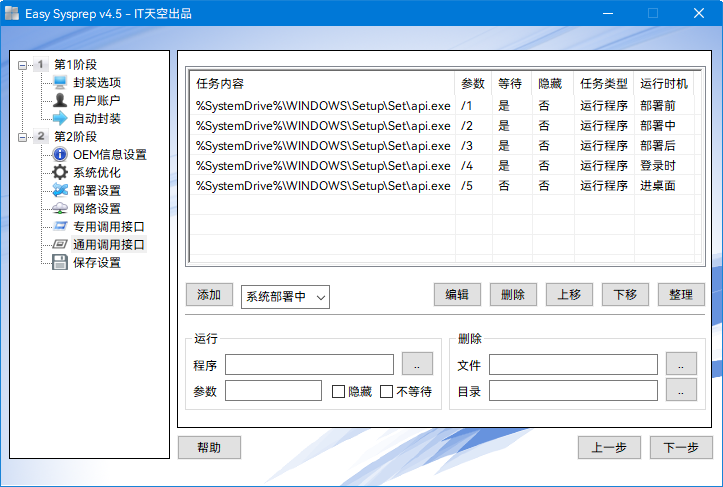Click the 进桌面 cell
This screenshot has width=723, height=487.
tap(658, 185)
